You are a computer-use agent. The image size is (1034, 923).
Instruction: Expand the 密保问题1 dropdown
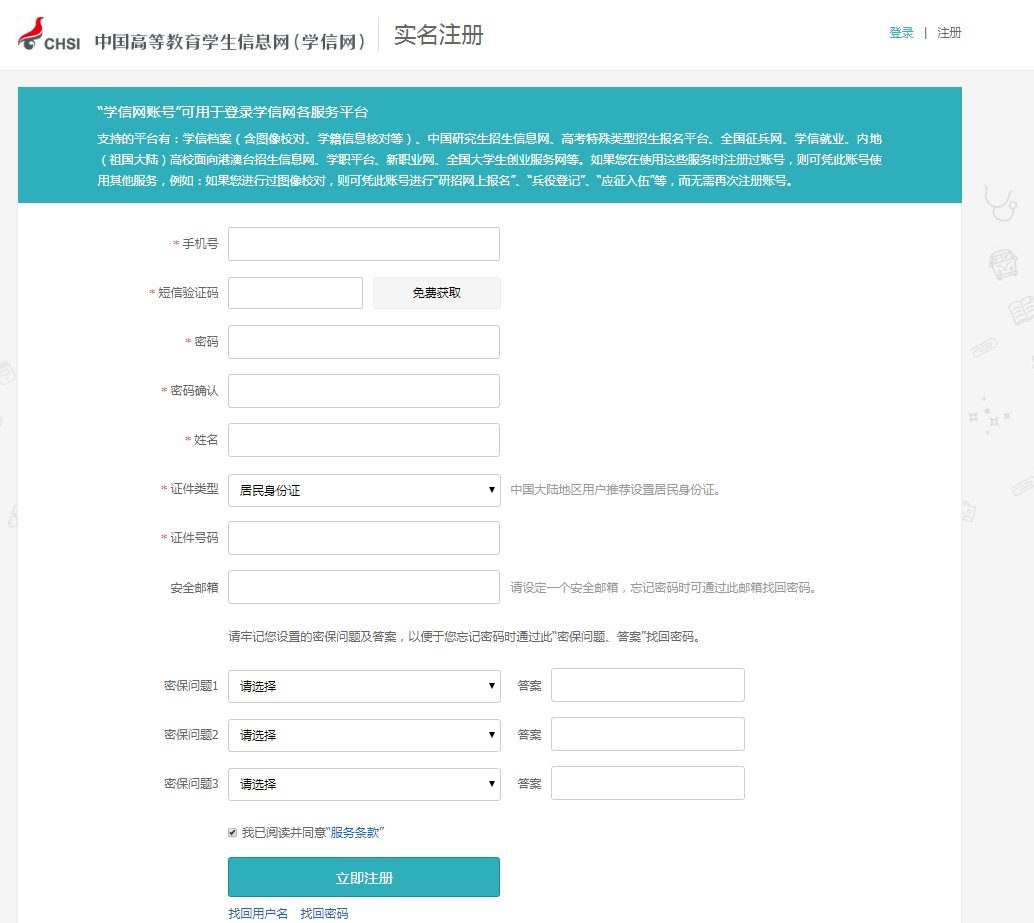point(364,686)
